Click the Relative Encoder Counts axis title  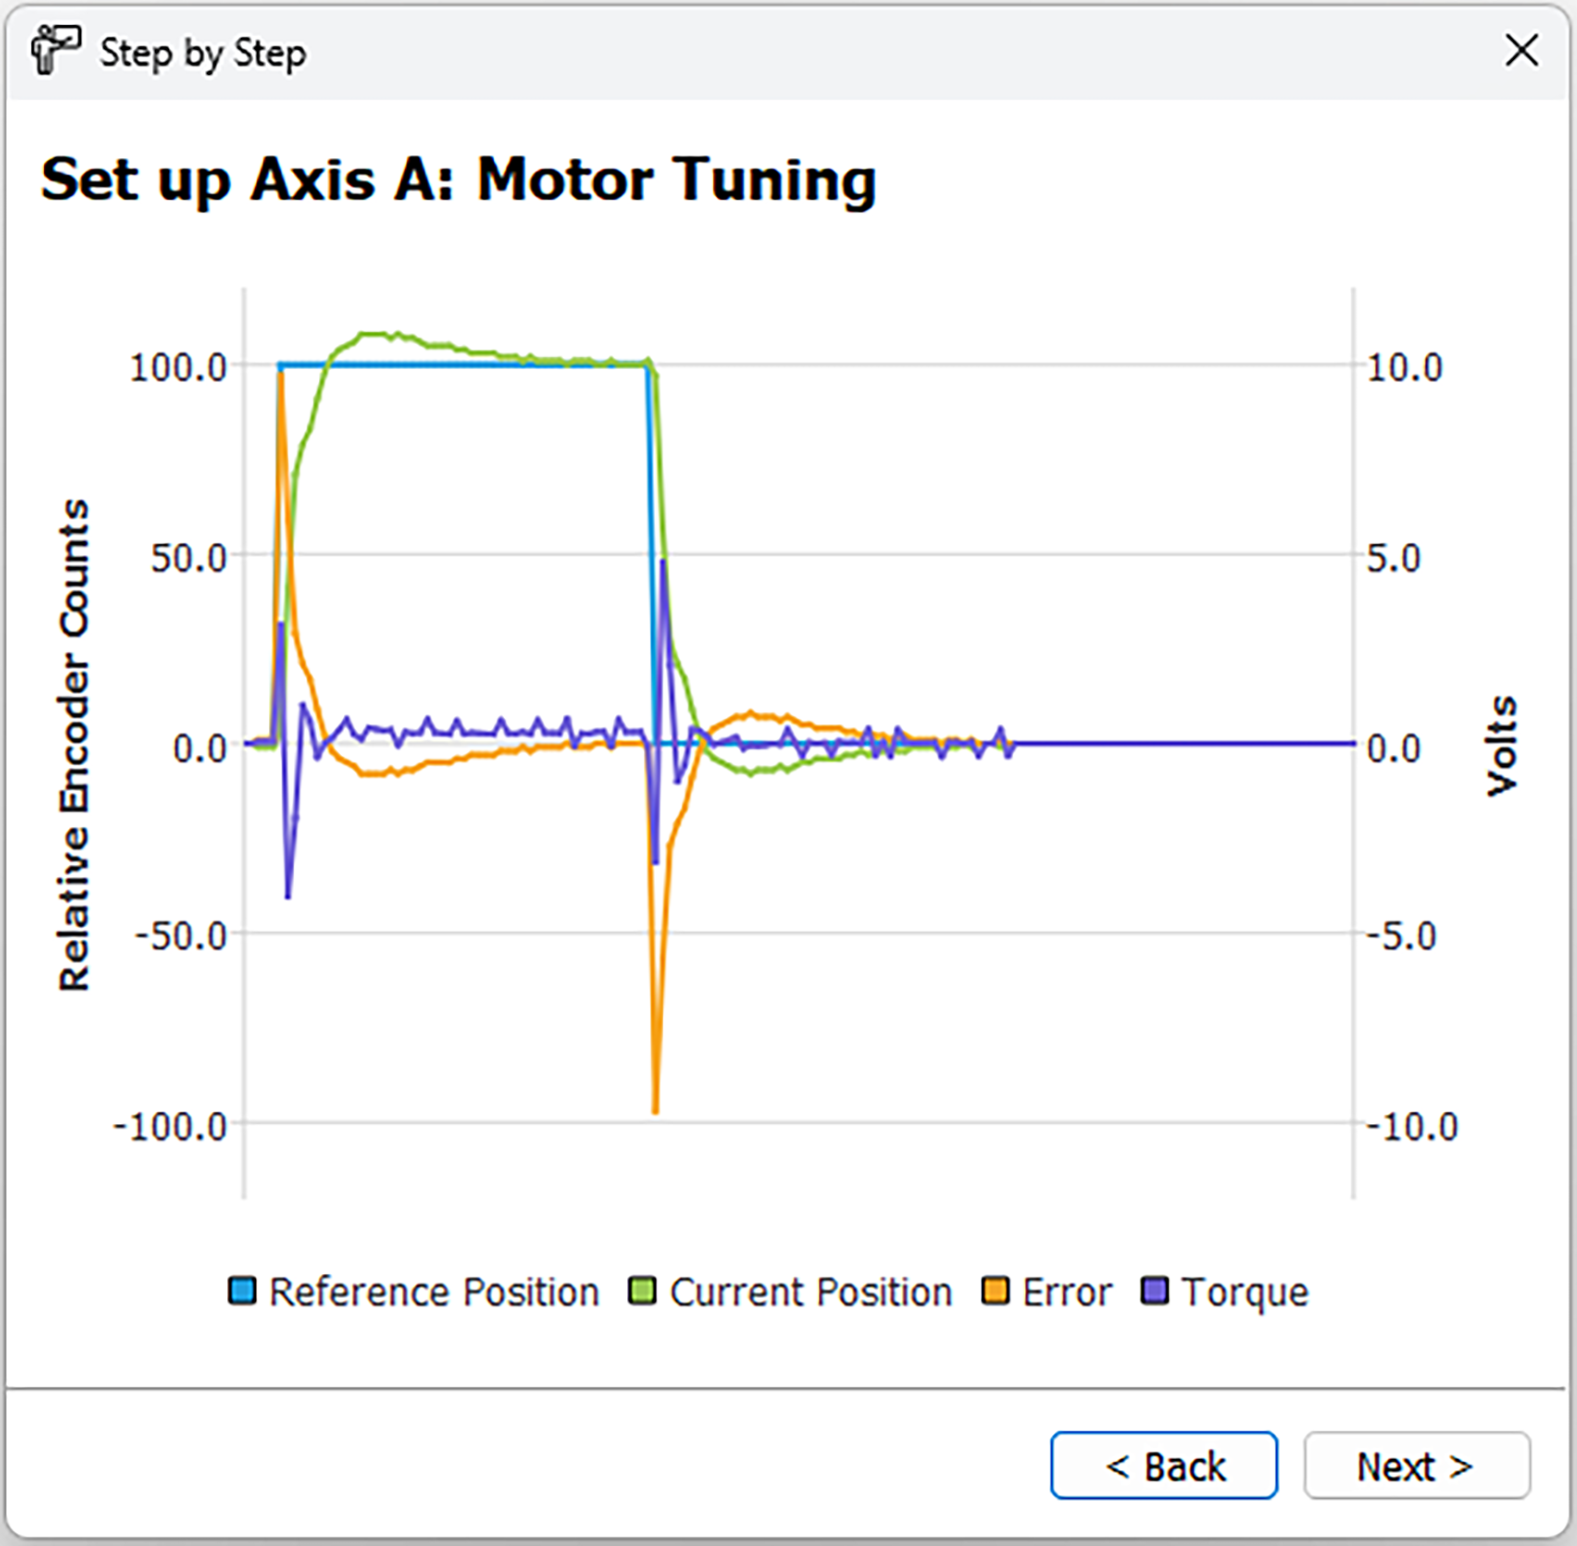pyautogui.click(x=75, y=745)
